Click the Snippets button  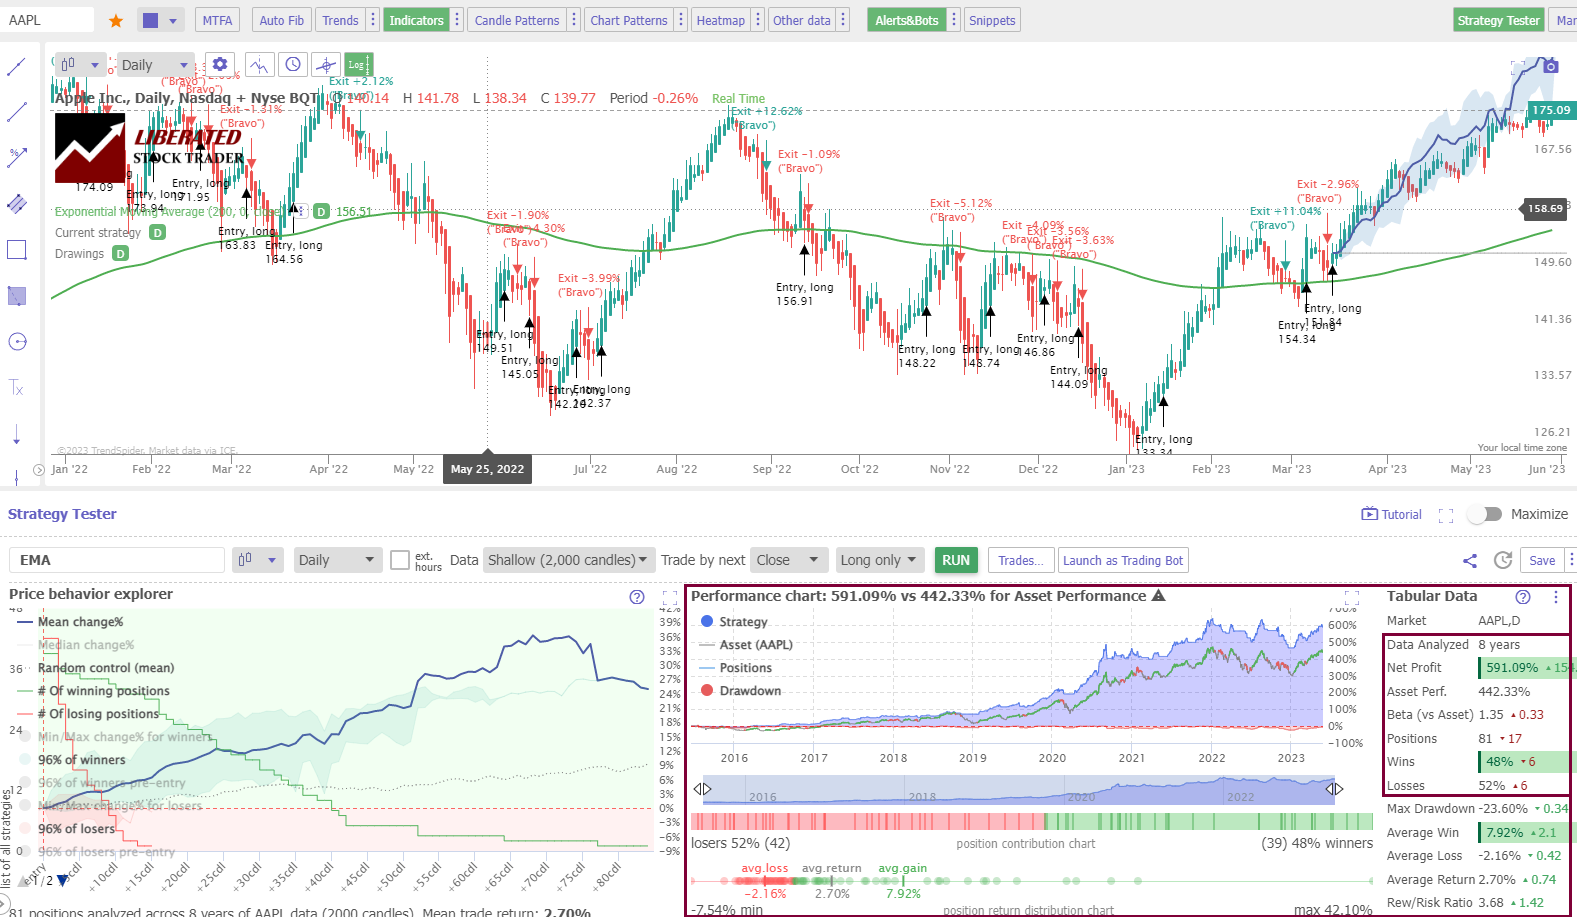(992, 20)
